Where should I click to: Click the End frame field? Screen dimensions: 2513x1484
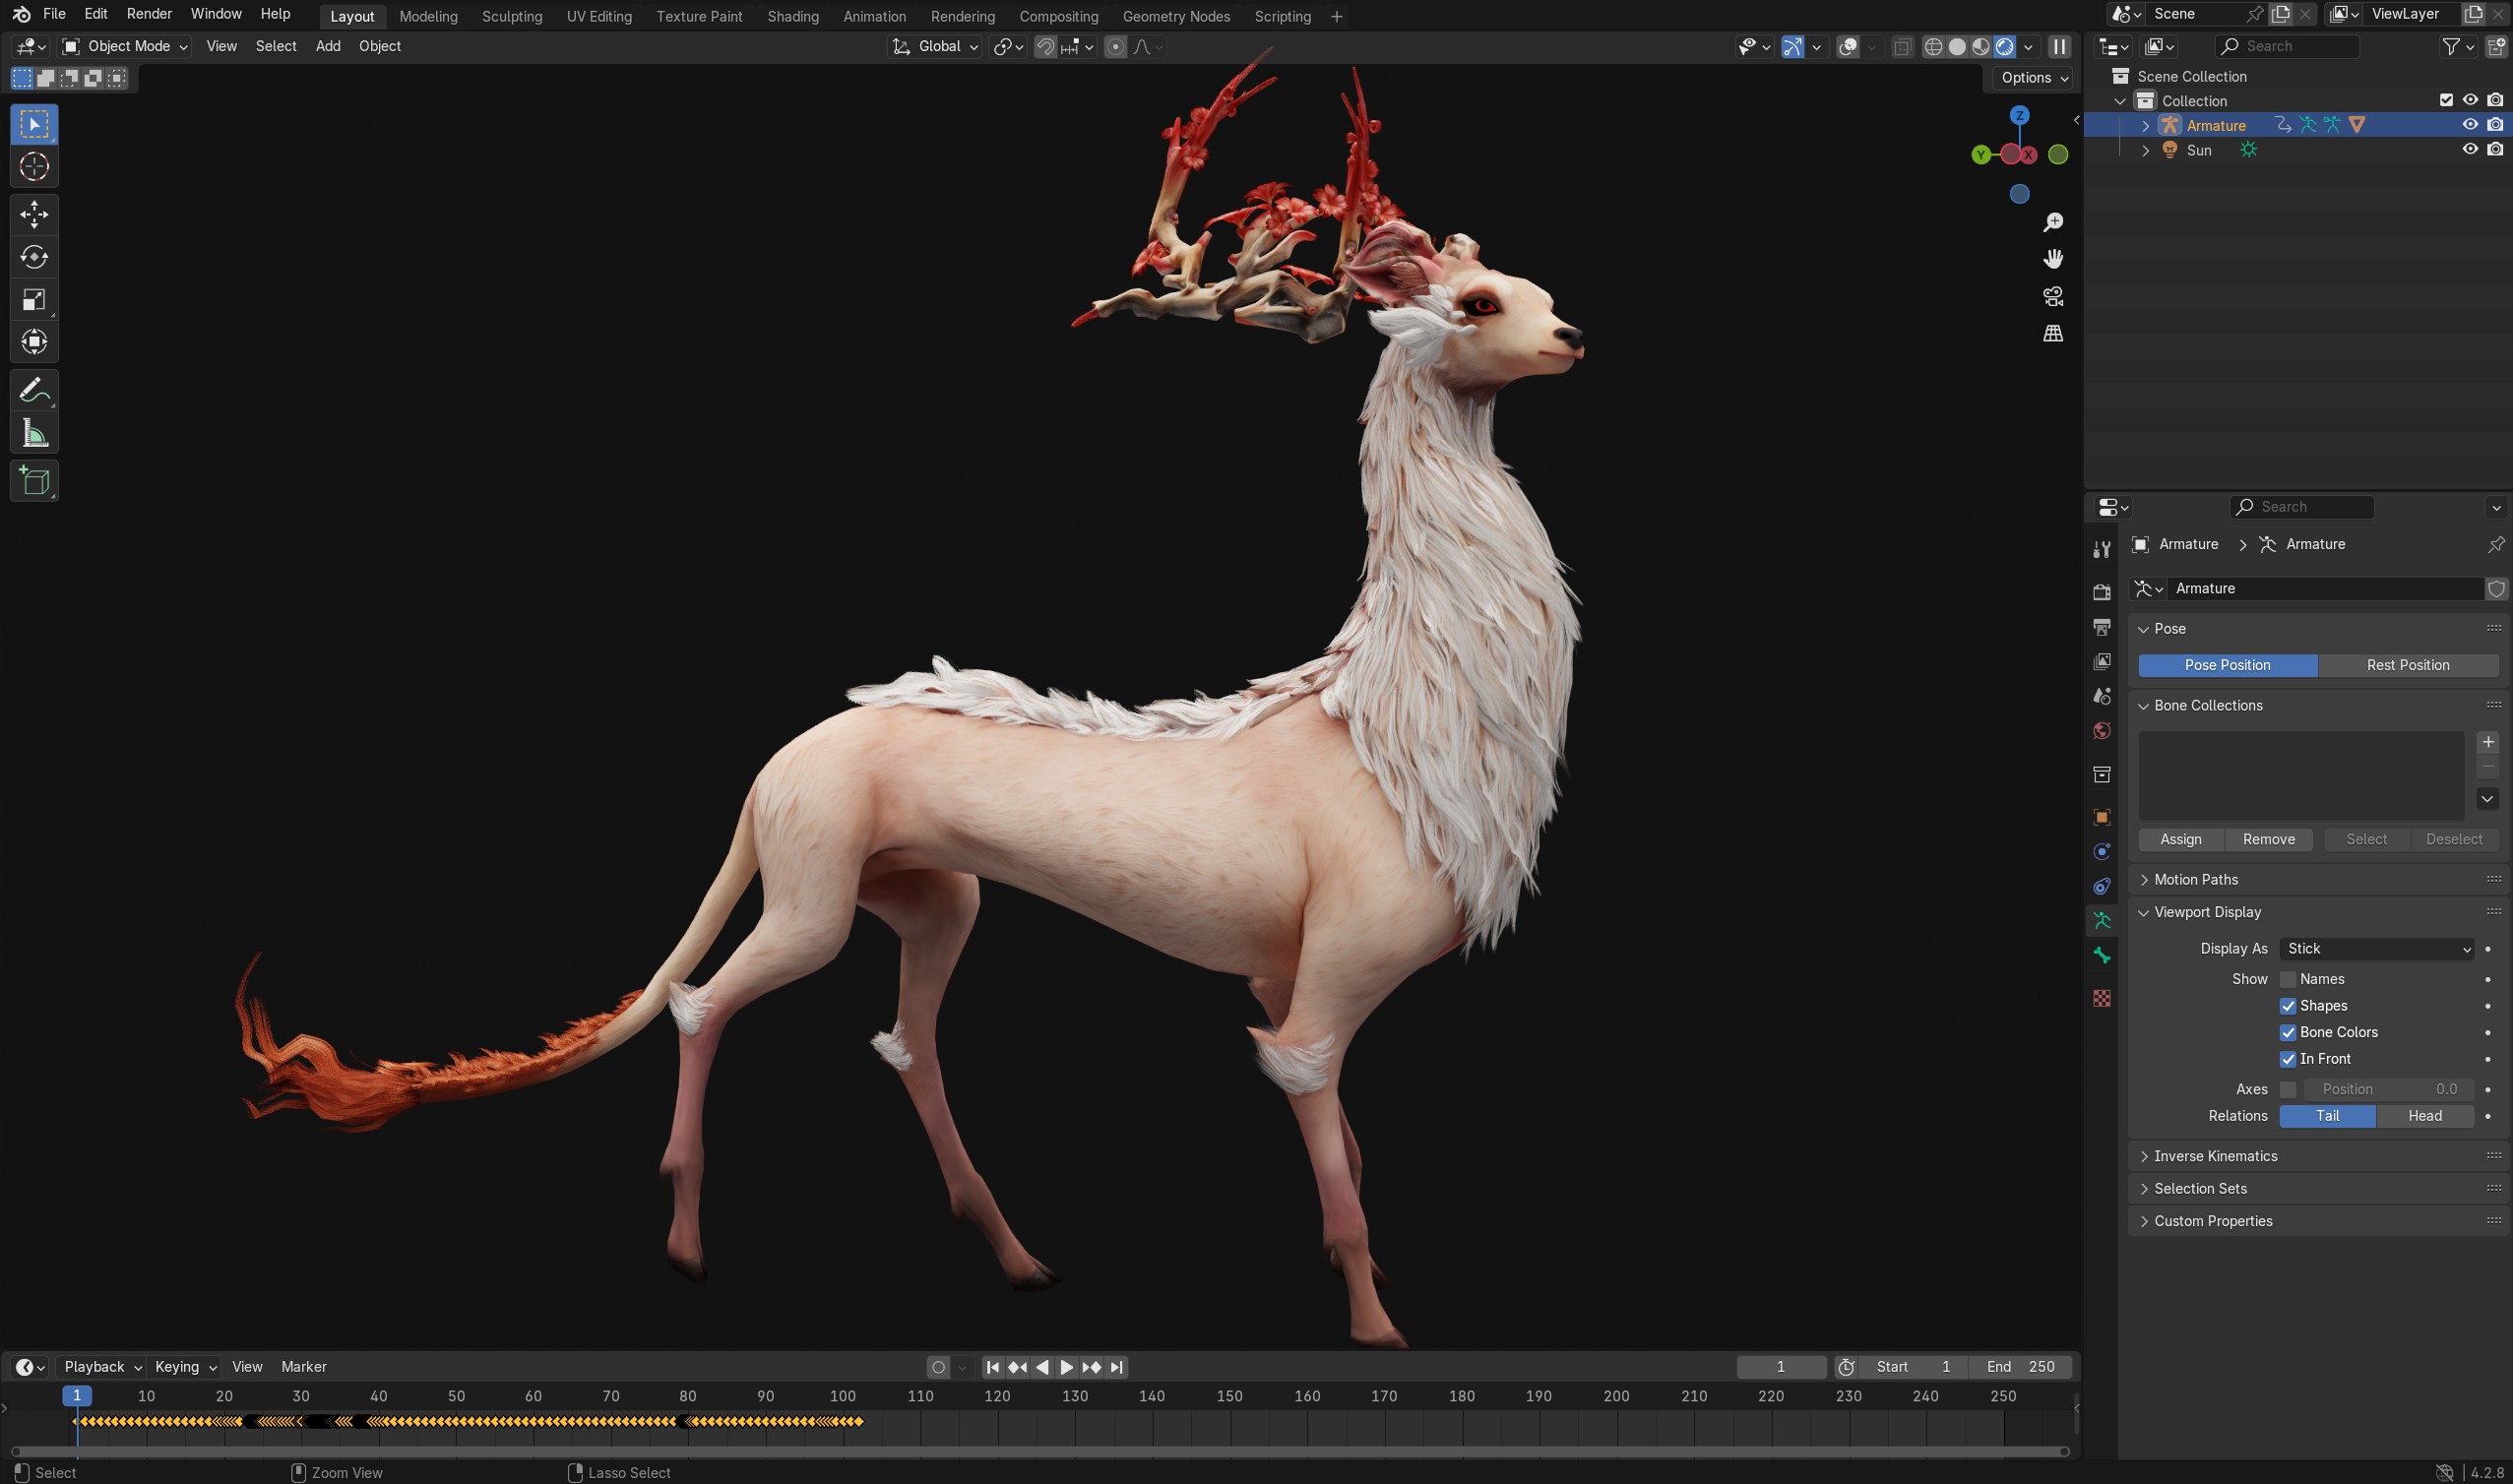point(2020,1366)
